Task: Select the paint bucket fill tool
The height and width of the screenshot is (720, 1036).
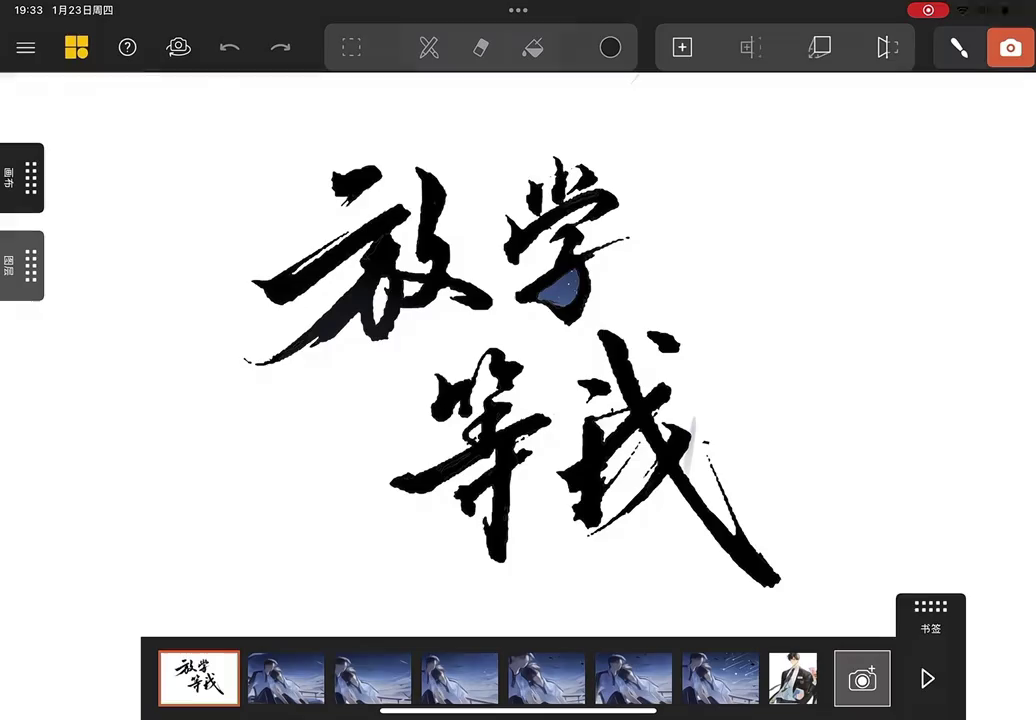Action: coord(533,48)
